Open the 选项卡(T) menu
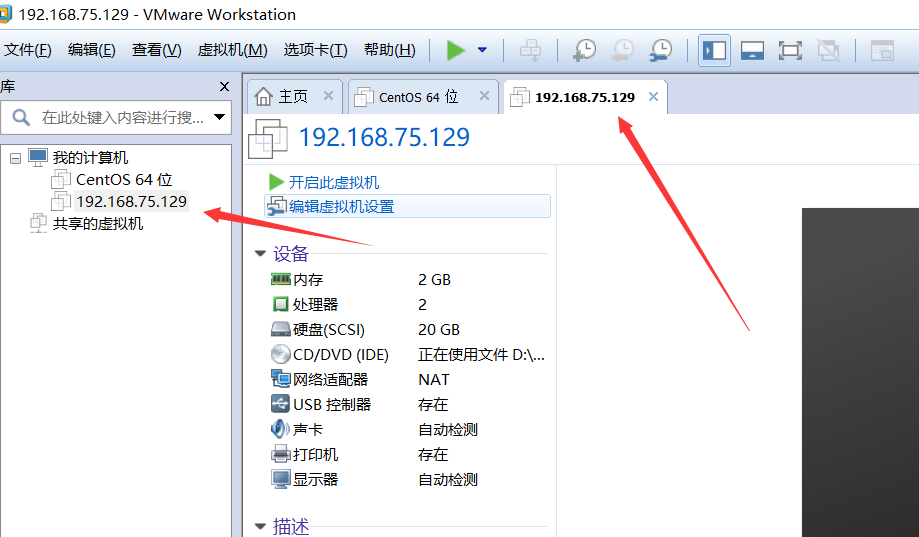Screen dimensions: 919x537 point(315,50)
